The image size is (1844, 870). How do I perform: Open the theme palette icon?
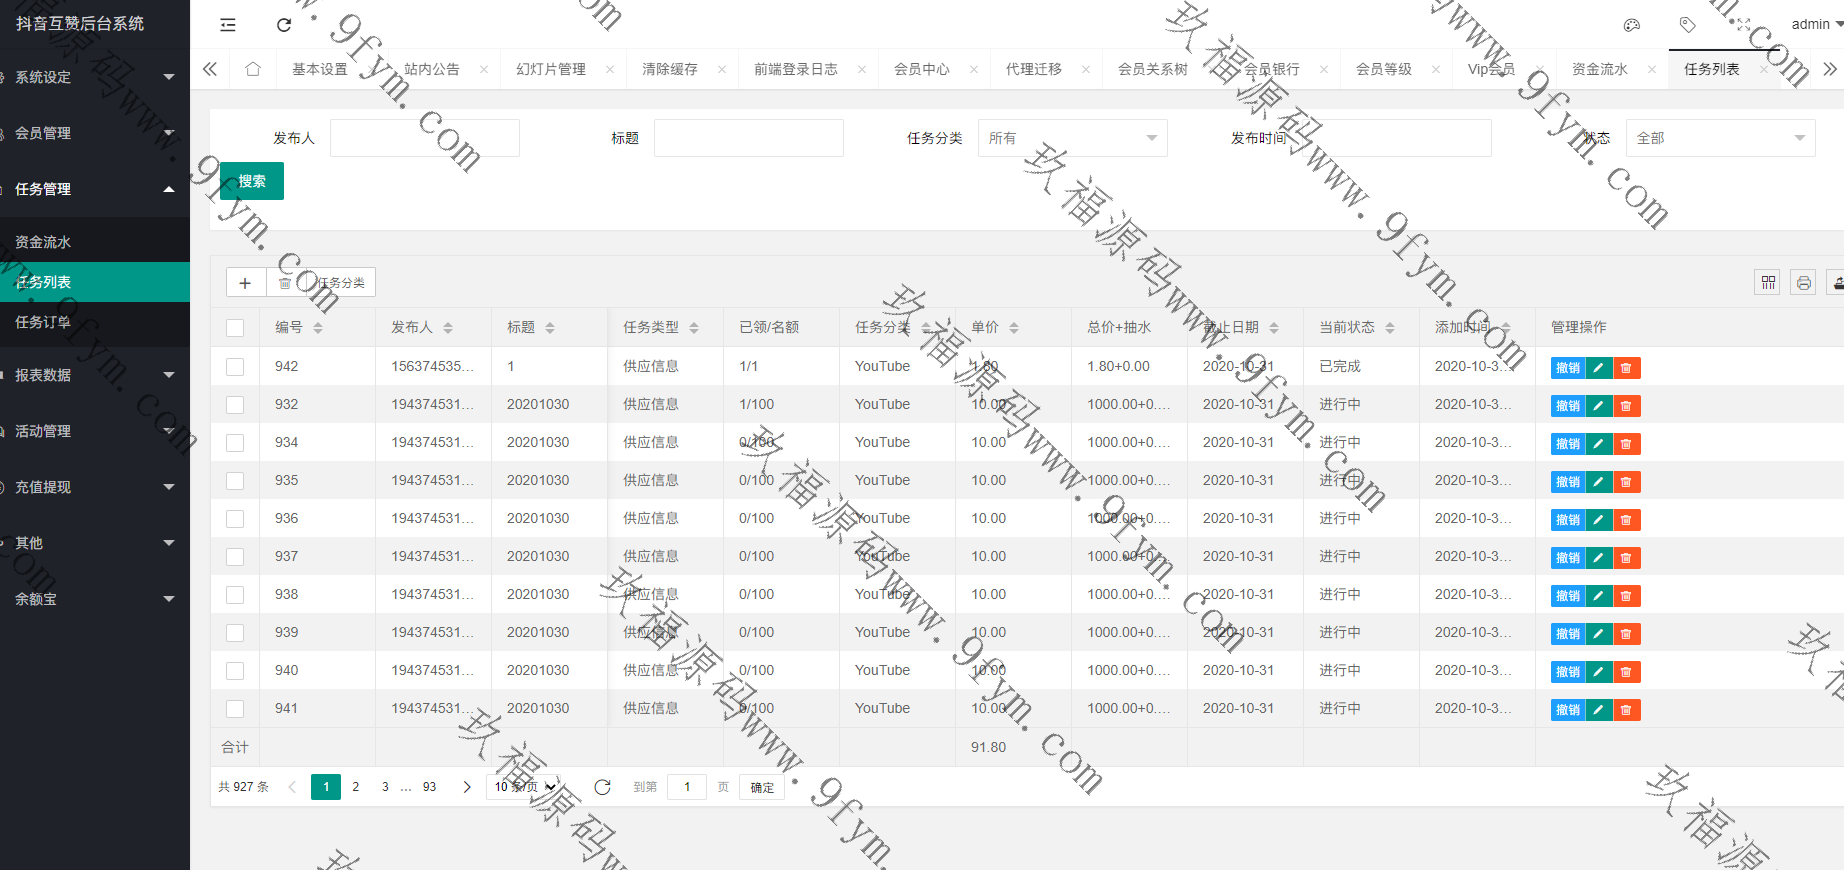1632,25
